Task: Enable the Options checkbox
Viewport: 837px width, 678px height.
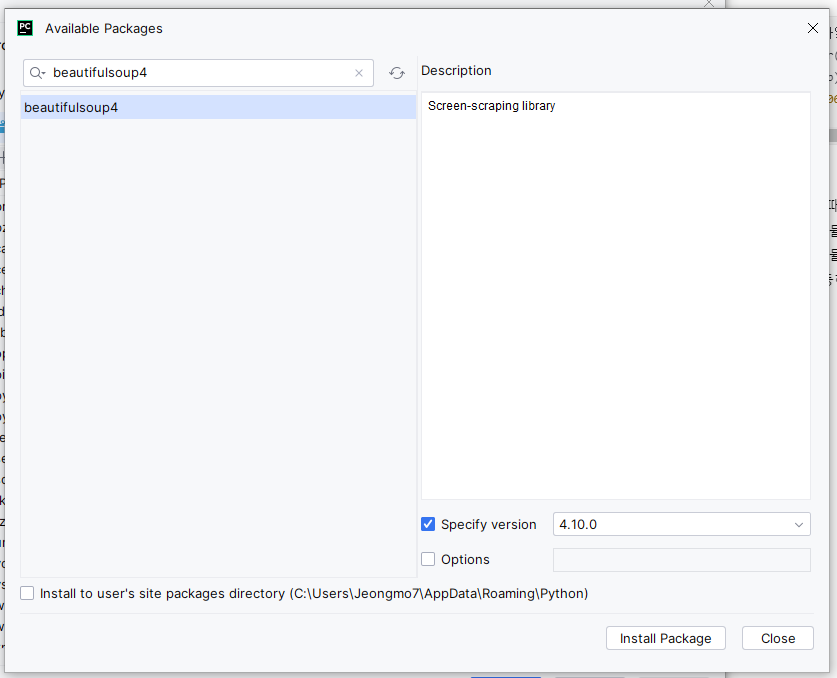Action: 428,559
